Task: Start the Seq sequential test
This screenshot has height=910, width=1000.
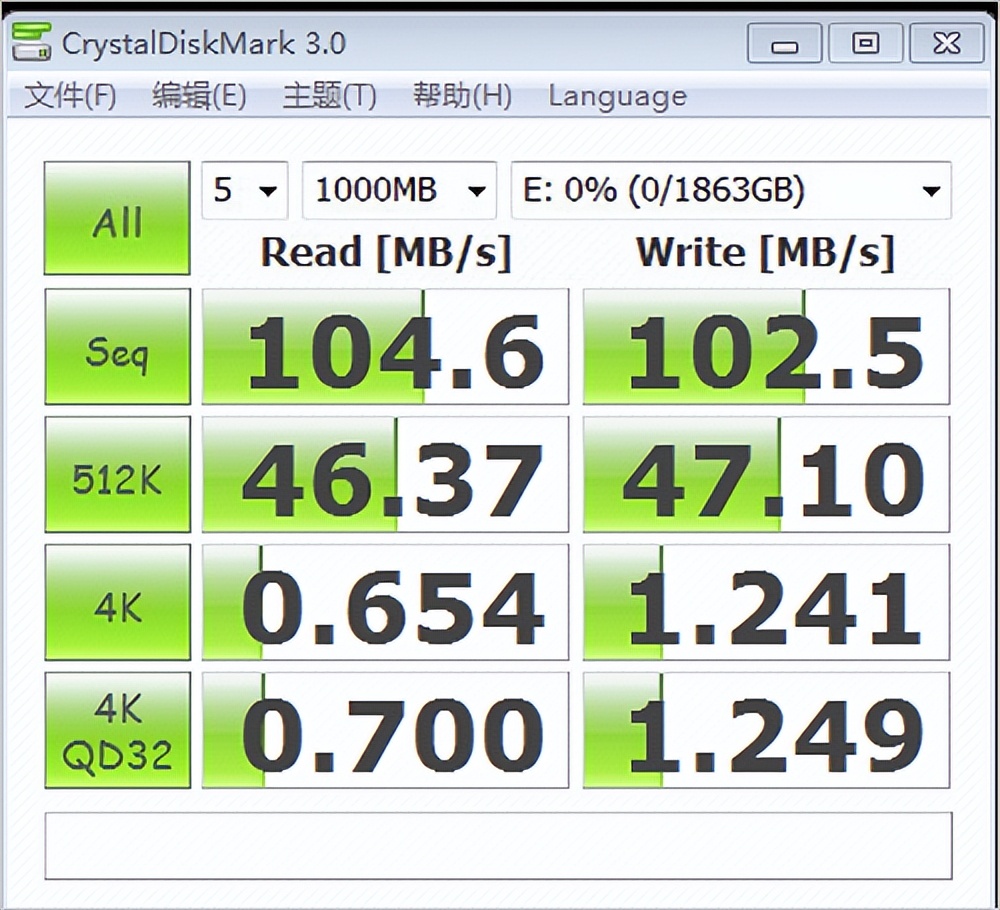Action: (117, 347)
